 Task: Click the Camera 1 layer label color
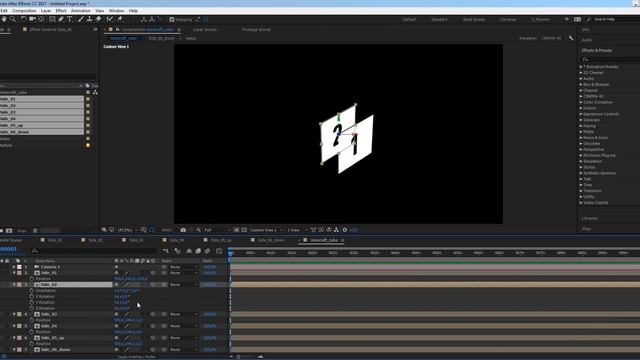click(x=19, y=267)
